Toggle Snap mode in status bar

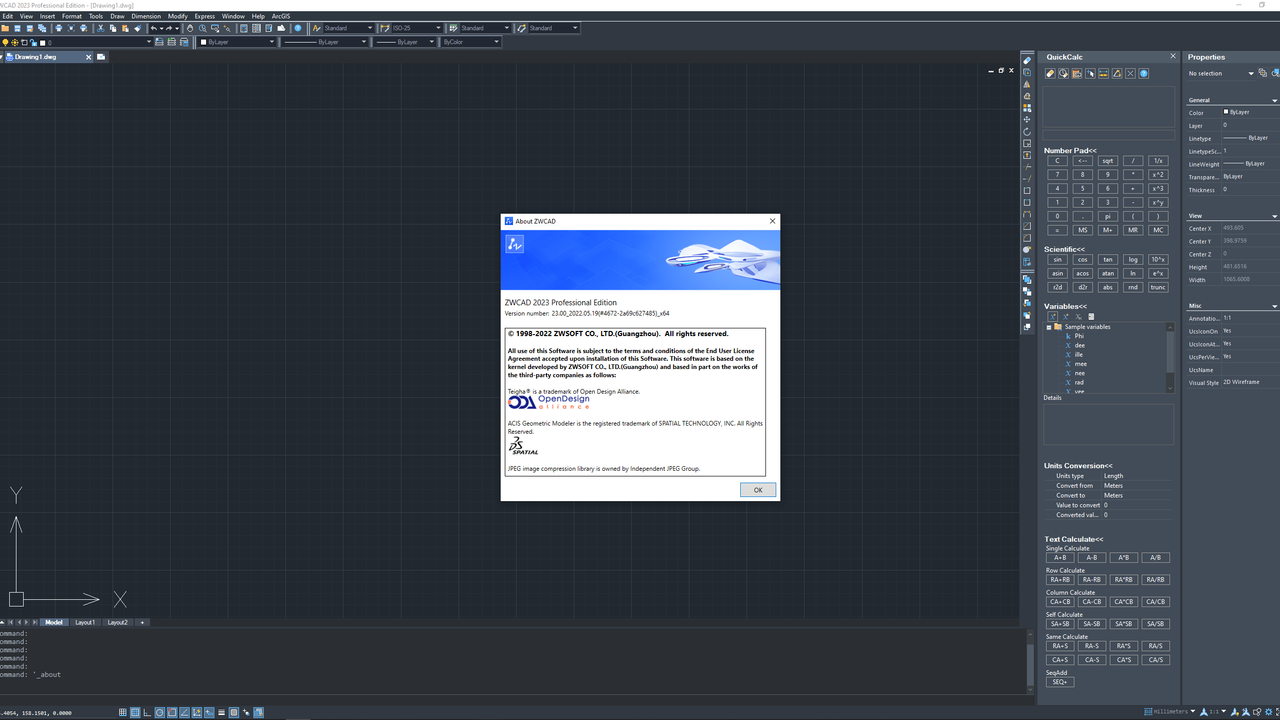[x=123, y=712]
